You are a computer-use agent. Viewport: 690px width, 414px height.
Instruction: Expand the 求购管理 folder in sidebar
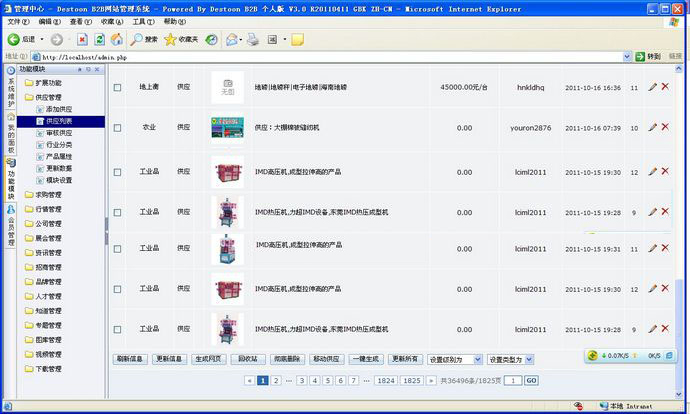click(47, 195)
